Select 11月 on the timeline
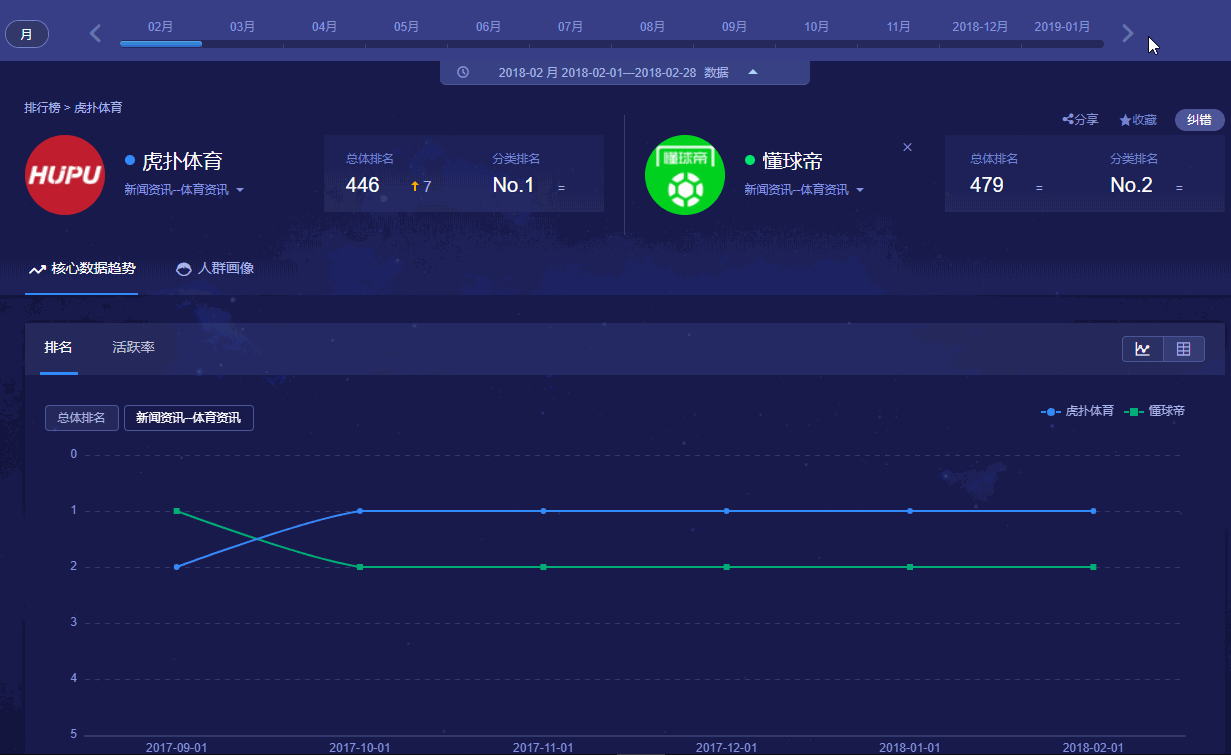 click(898, 27)
